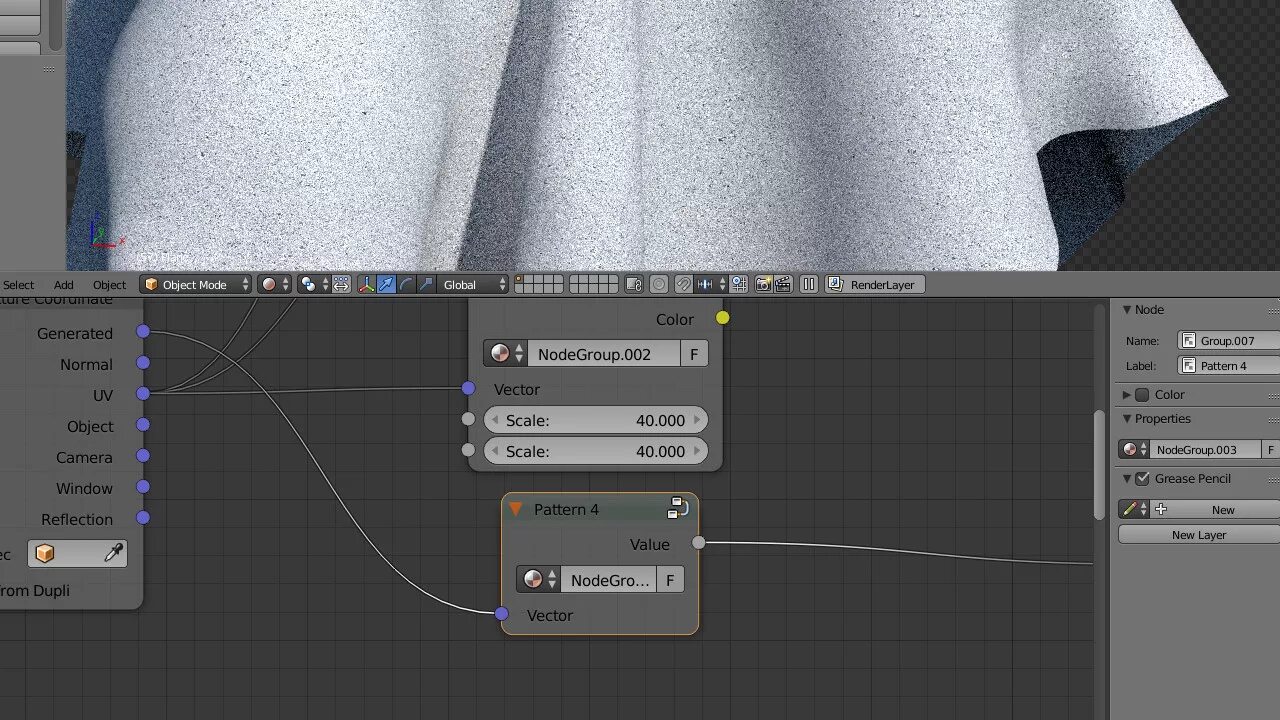This screenshot has height=720, width=1280.
Task: Open NodeGroup.003 browser icon in Properties
Action: pyautogui.click(x=1134, y=450)
